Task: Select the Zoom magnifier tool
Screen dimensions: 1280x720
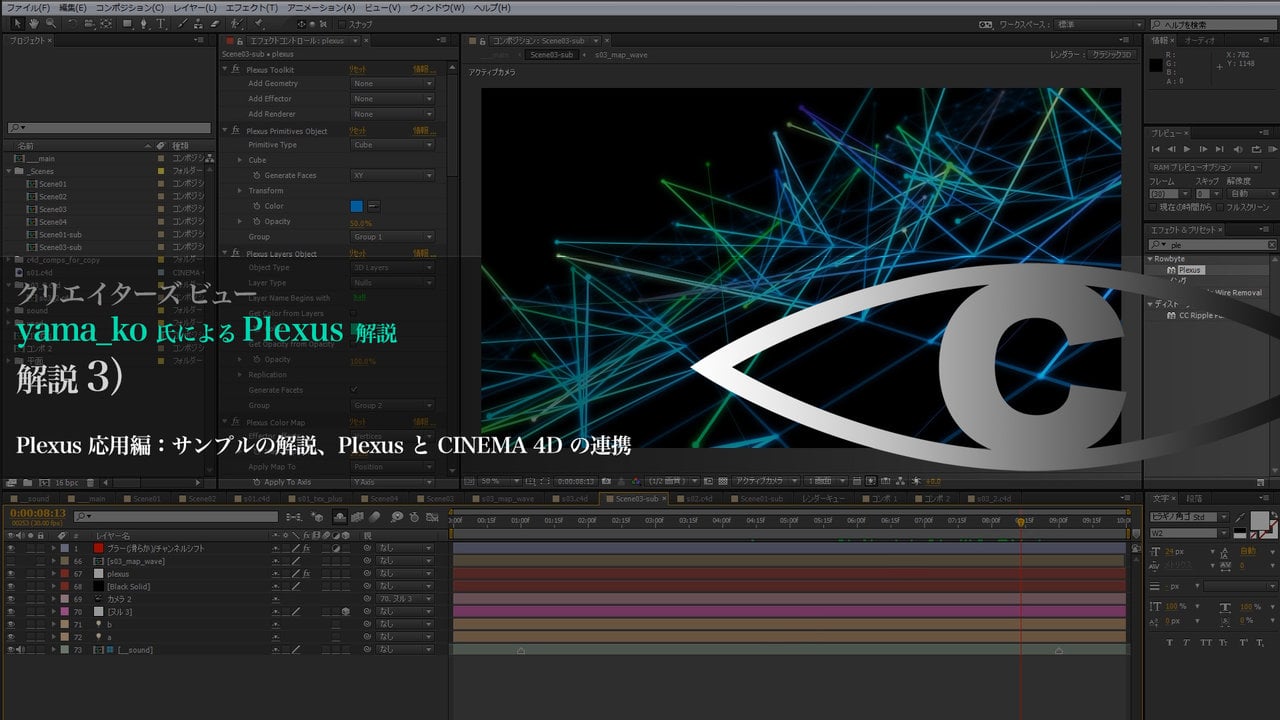Action: coord(51,23)
